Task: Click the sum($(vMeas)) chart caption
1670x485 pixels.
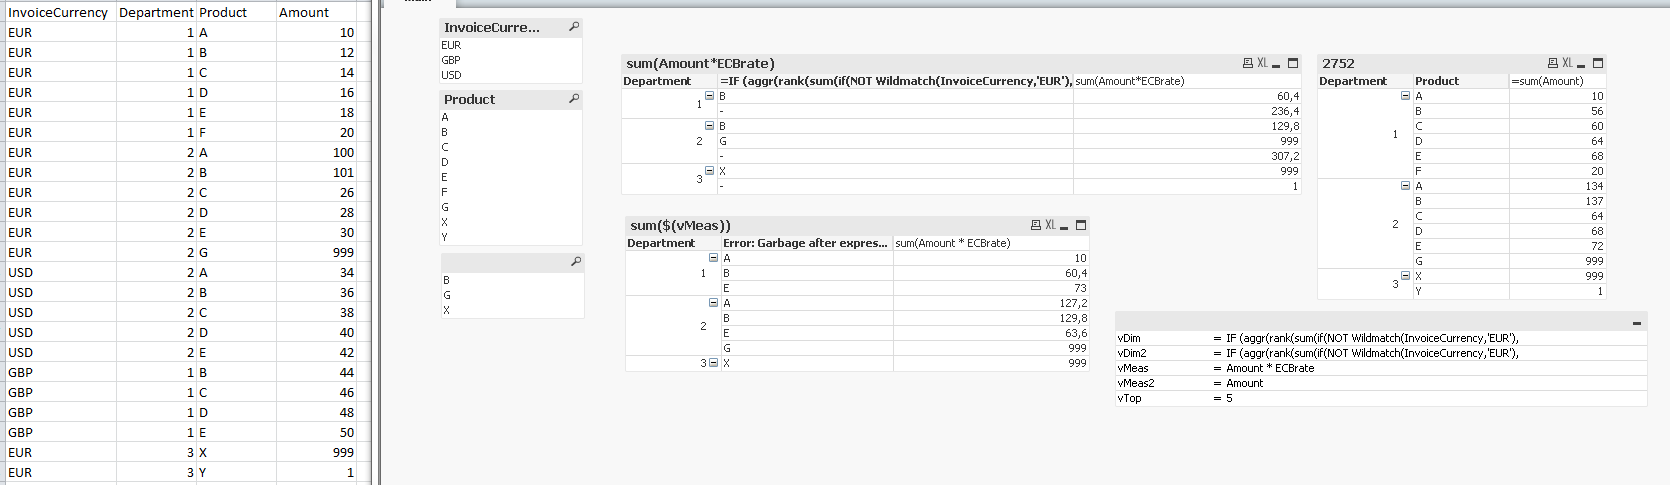Action: pyautogui.click(x=680, y=225)
